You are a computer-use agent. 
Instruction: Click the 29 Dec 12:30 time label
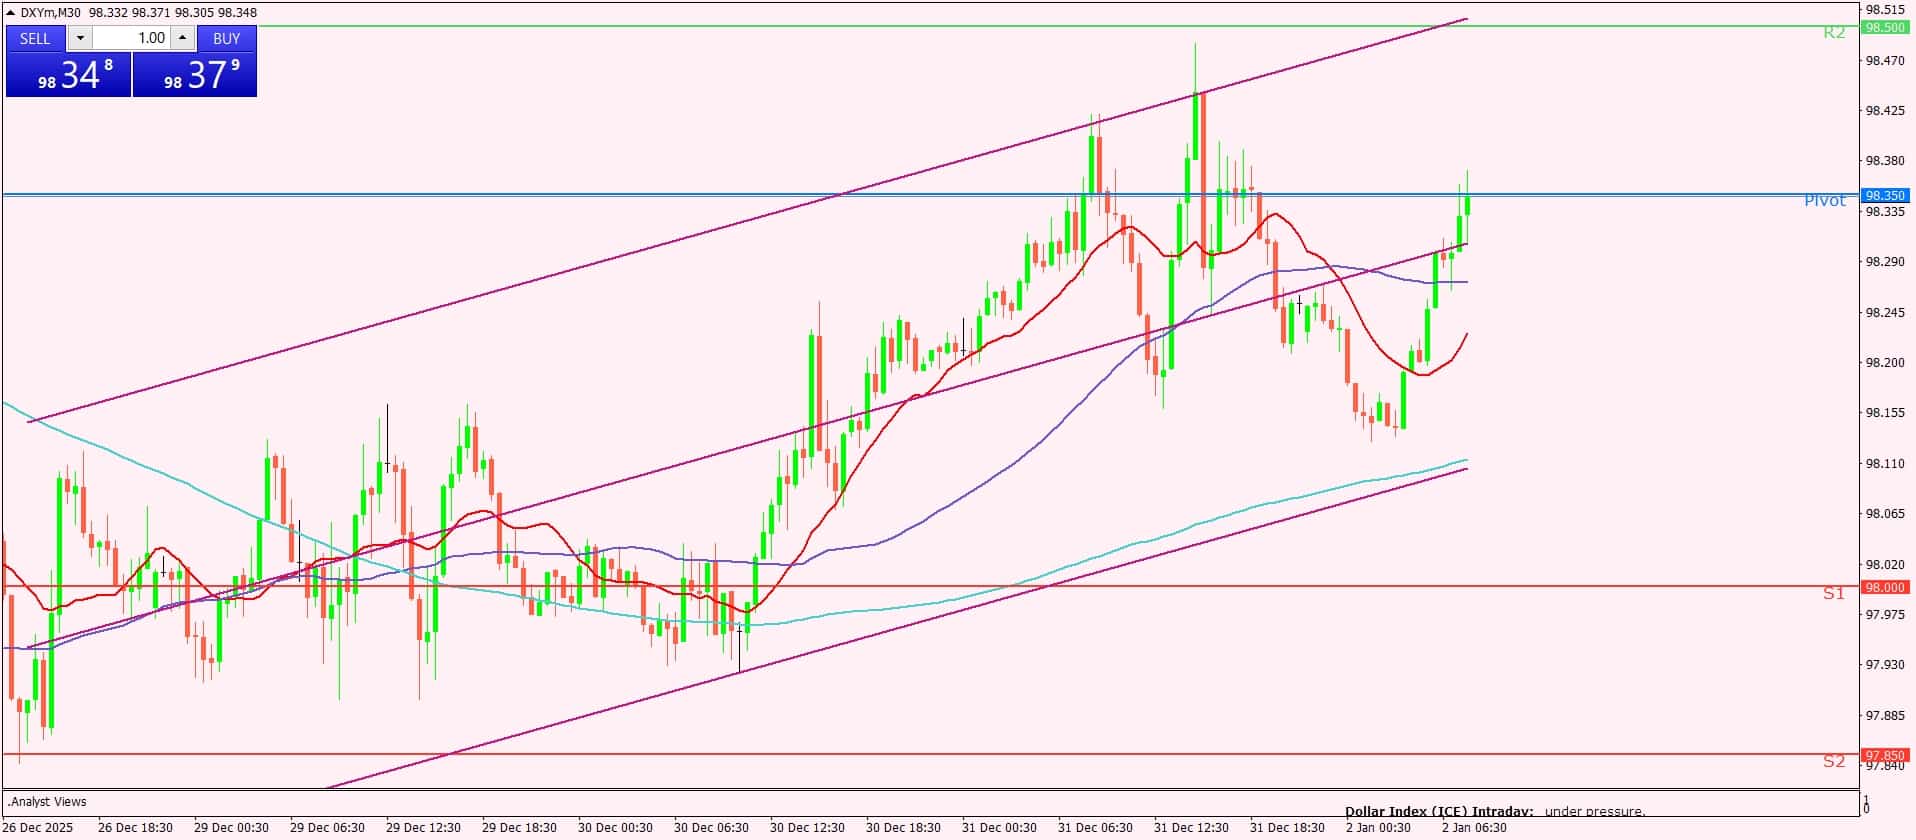[423, 827]
